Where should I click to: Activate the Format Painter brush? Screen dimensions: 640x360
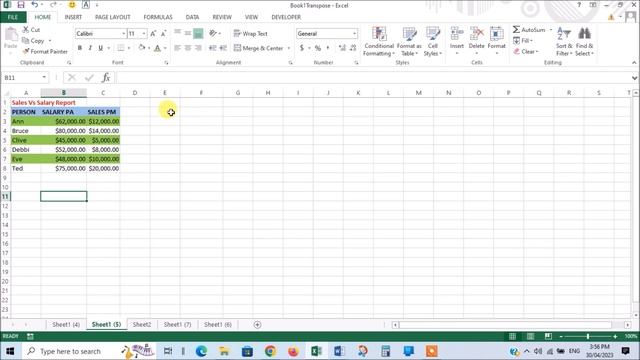click(45, 51)
